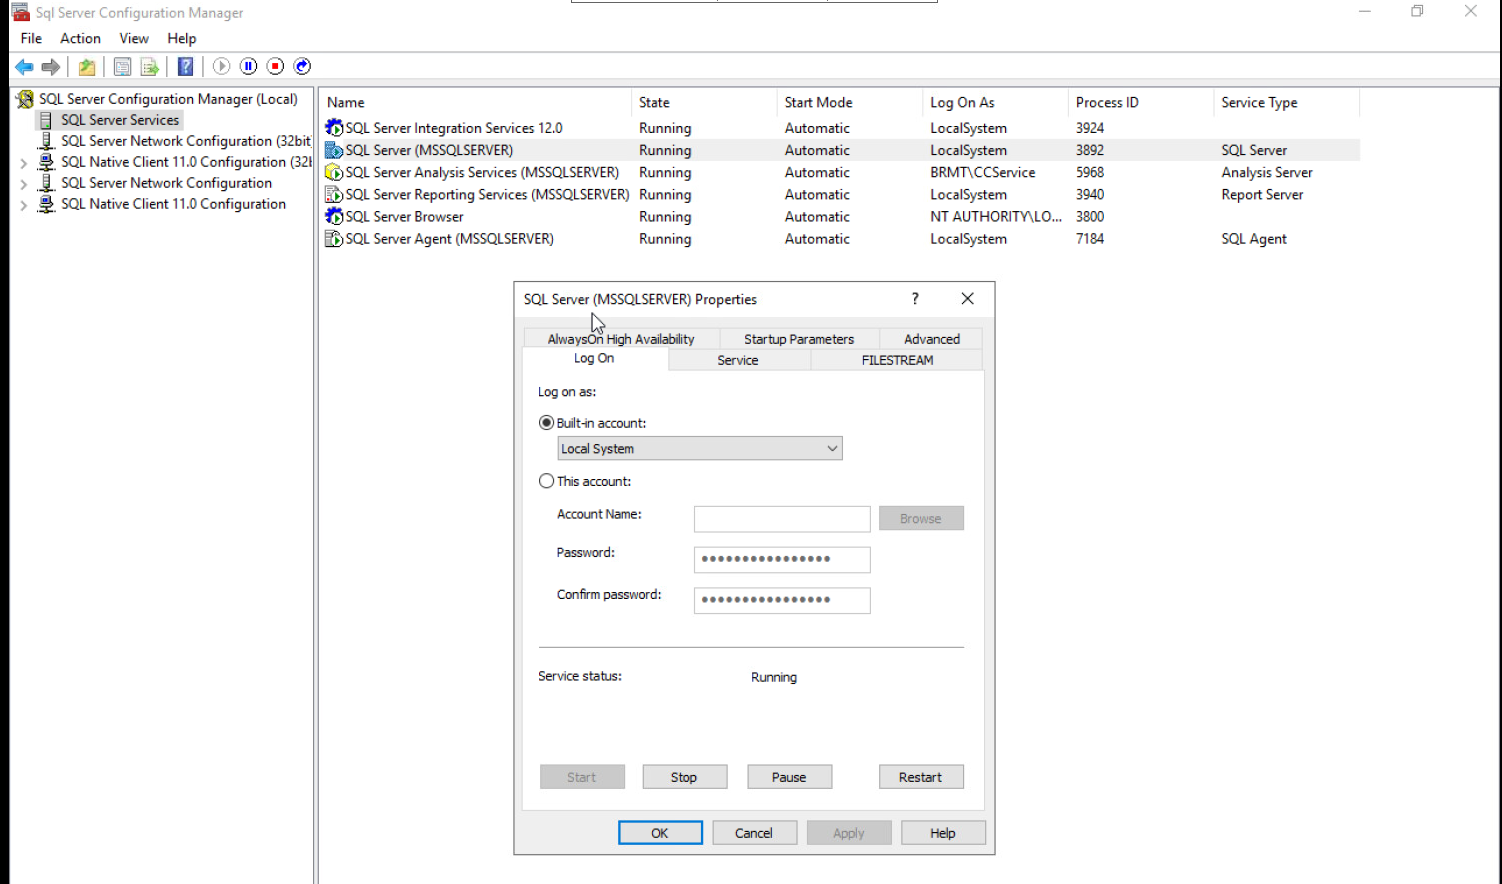Expand SQL Native Client 11.0 Configuration (32bit) node
The height and width of the screenshot is (884, 1502).
point(24,162)
